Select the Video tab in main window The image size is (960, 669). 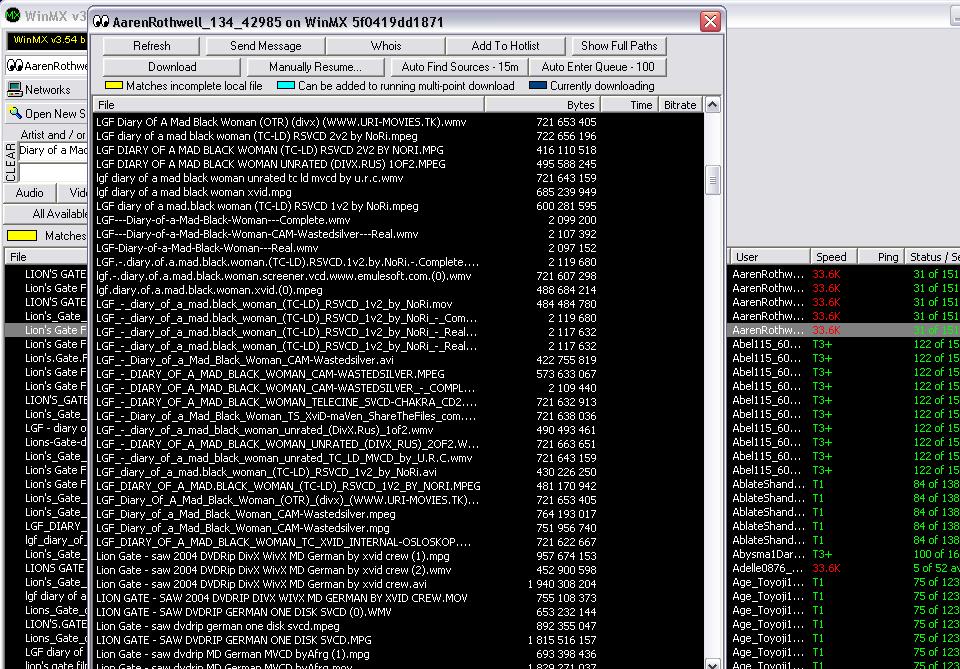pos(73,193)
